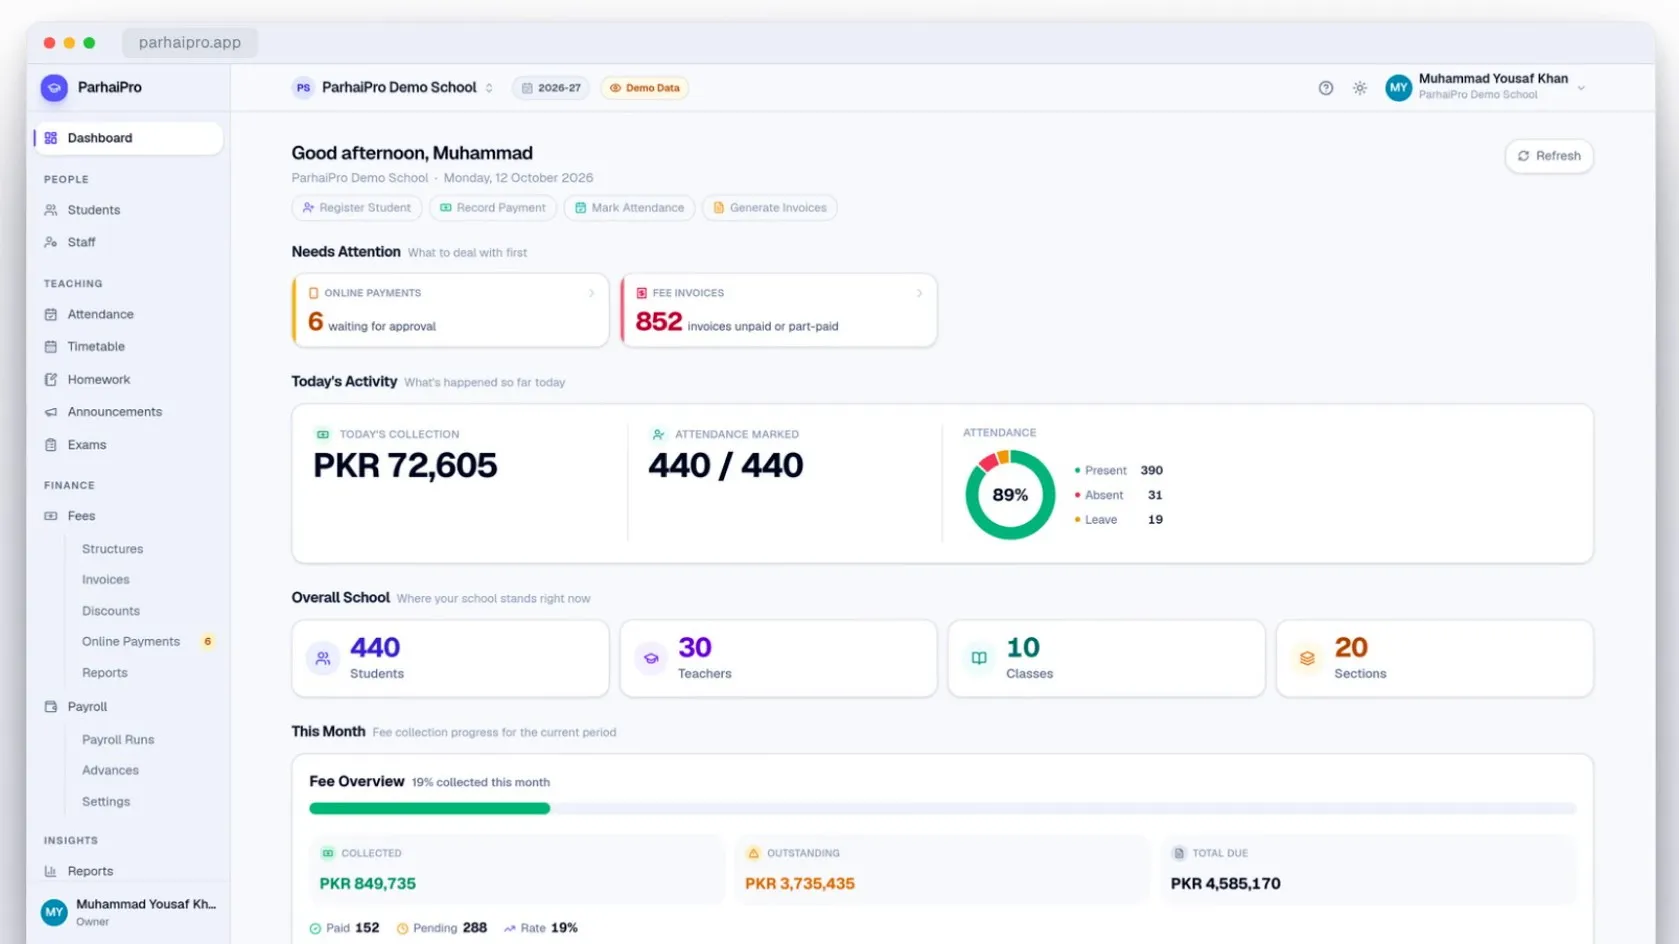Click the MY avatar in top bar
Image resolution: width=1679 pixels, height=944 pixels.
(1398, 88)
